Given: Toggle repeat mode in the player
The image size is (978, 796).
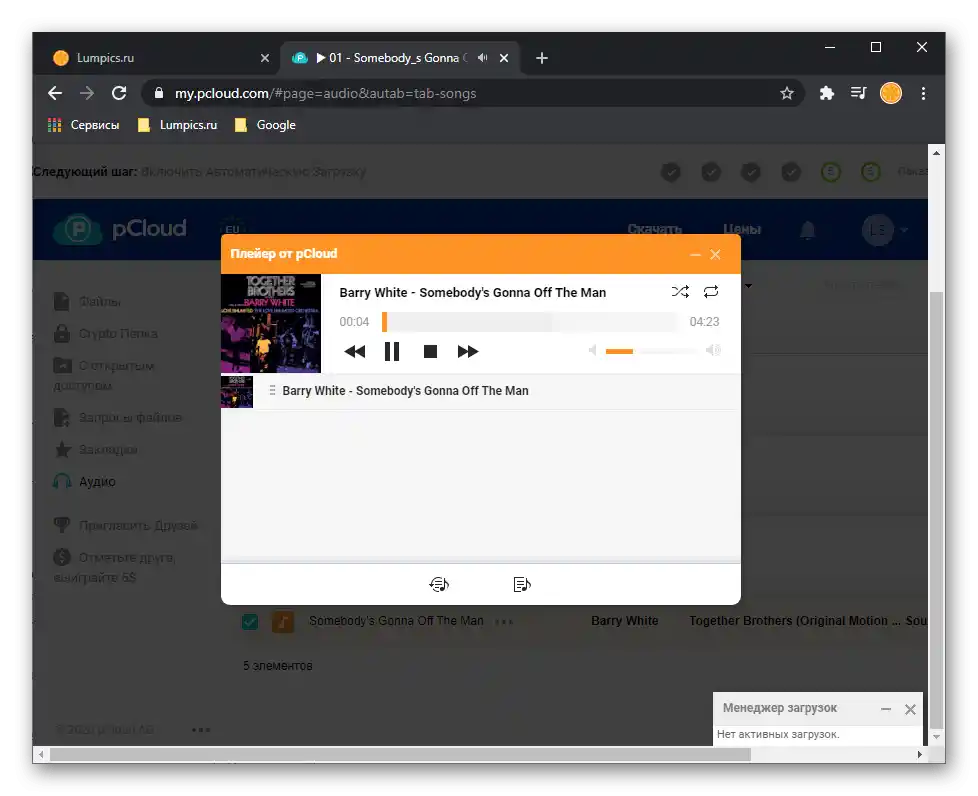Looking at the screenshot, I should point(711,291).
